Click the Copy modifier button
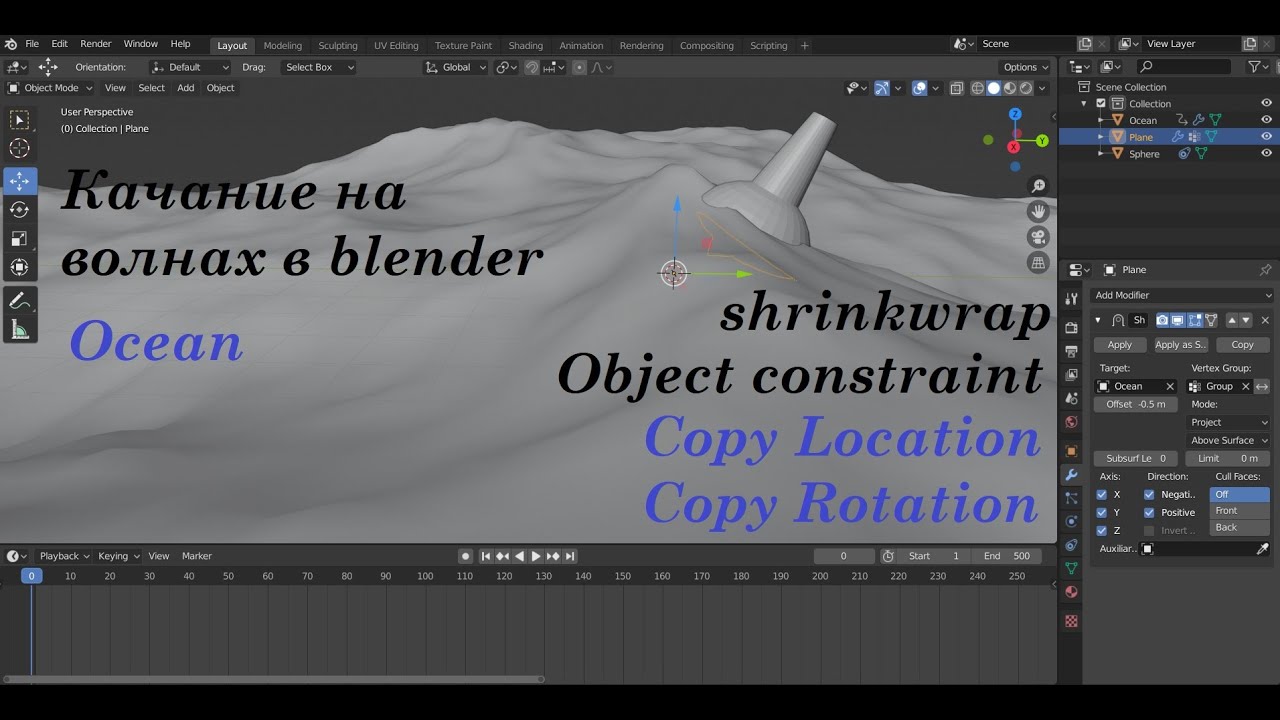Viewport: 1280px width, 720px height. click(1242, 345)
